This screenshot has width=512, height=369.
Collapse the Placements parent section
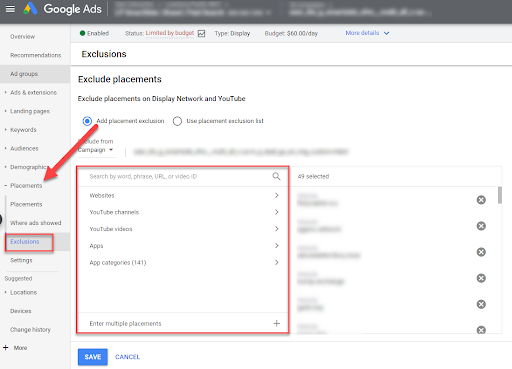(26, 186)
